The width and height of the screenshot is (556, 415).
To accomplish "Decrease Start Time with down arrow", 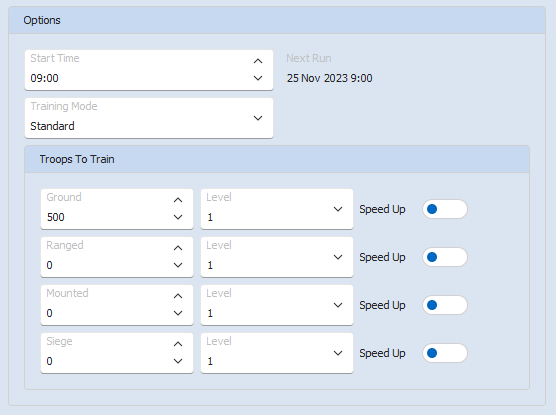I will click(x=258, y=78).
